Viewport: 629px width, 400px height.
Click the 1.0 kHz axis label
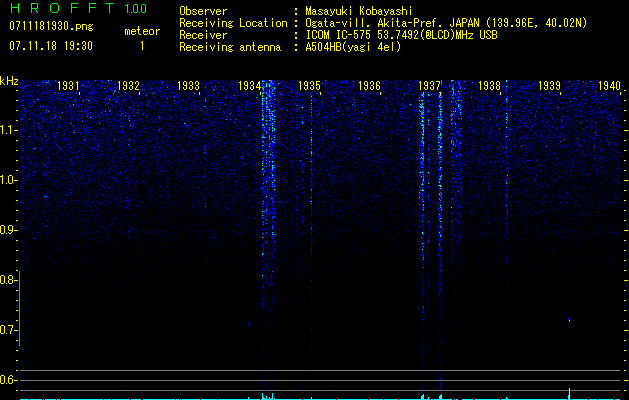click(x=9, y=180)
